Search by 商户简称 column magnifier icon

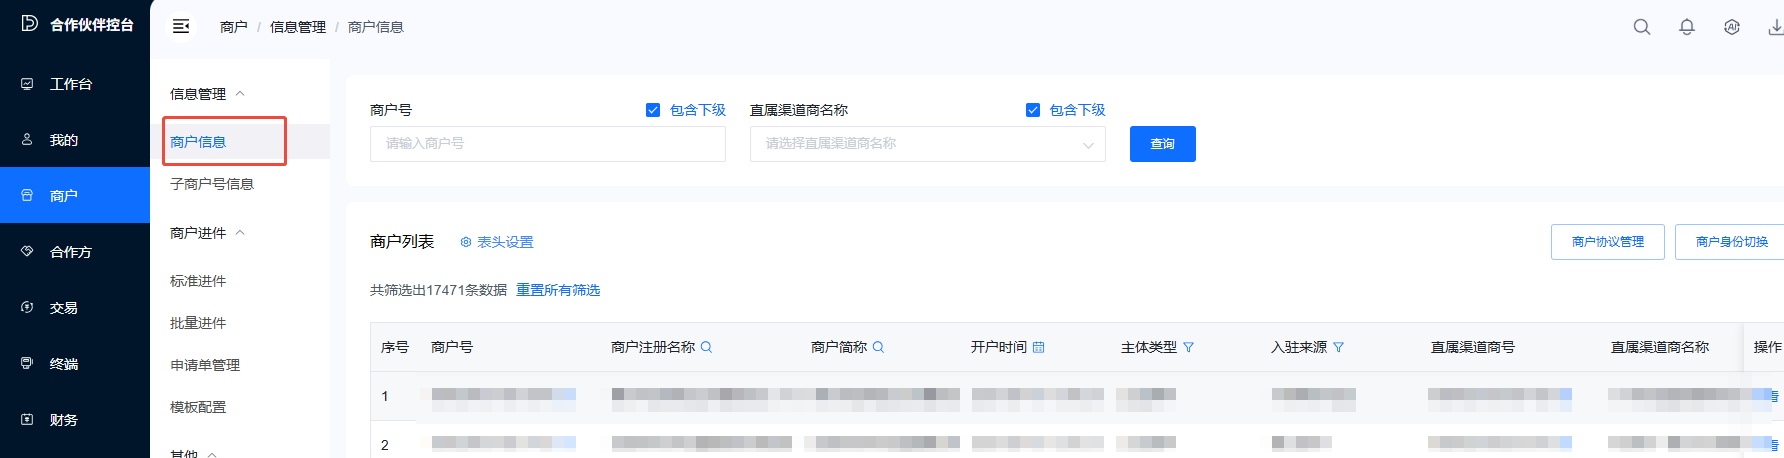coord(879,347)
